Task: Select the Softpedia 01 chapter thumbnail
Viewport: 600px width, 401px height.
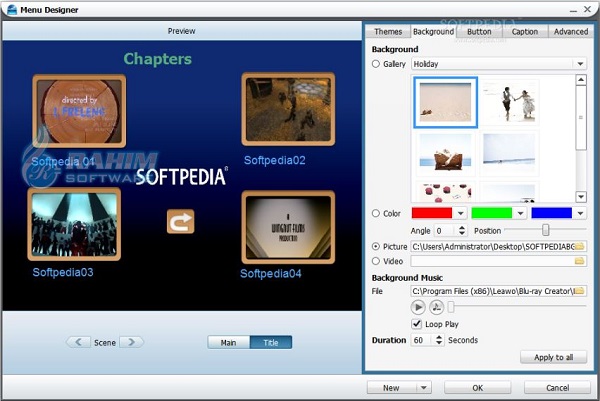Action: coord(79,111)
